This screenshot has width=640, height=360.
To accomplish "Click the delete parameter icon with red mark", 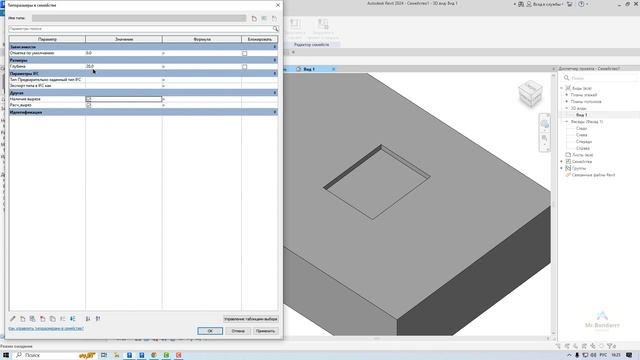I will coord(42,319).
